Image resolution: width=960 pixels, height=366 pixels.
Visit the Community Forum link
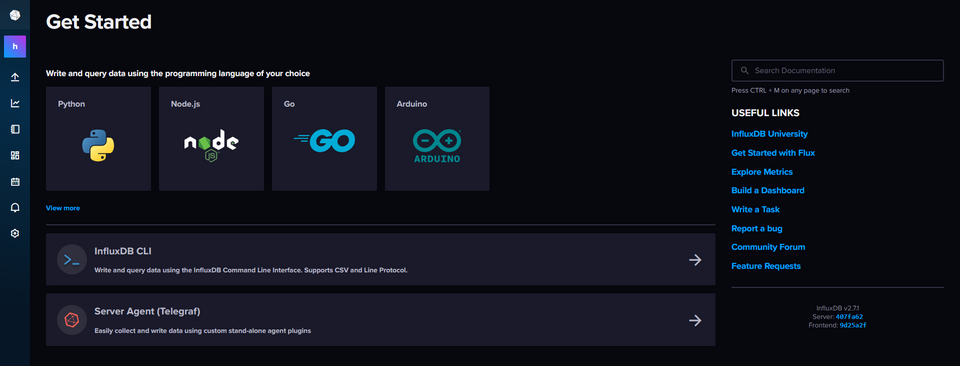click(x=768, y=247)
